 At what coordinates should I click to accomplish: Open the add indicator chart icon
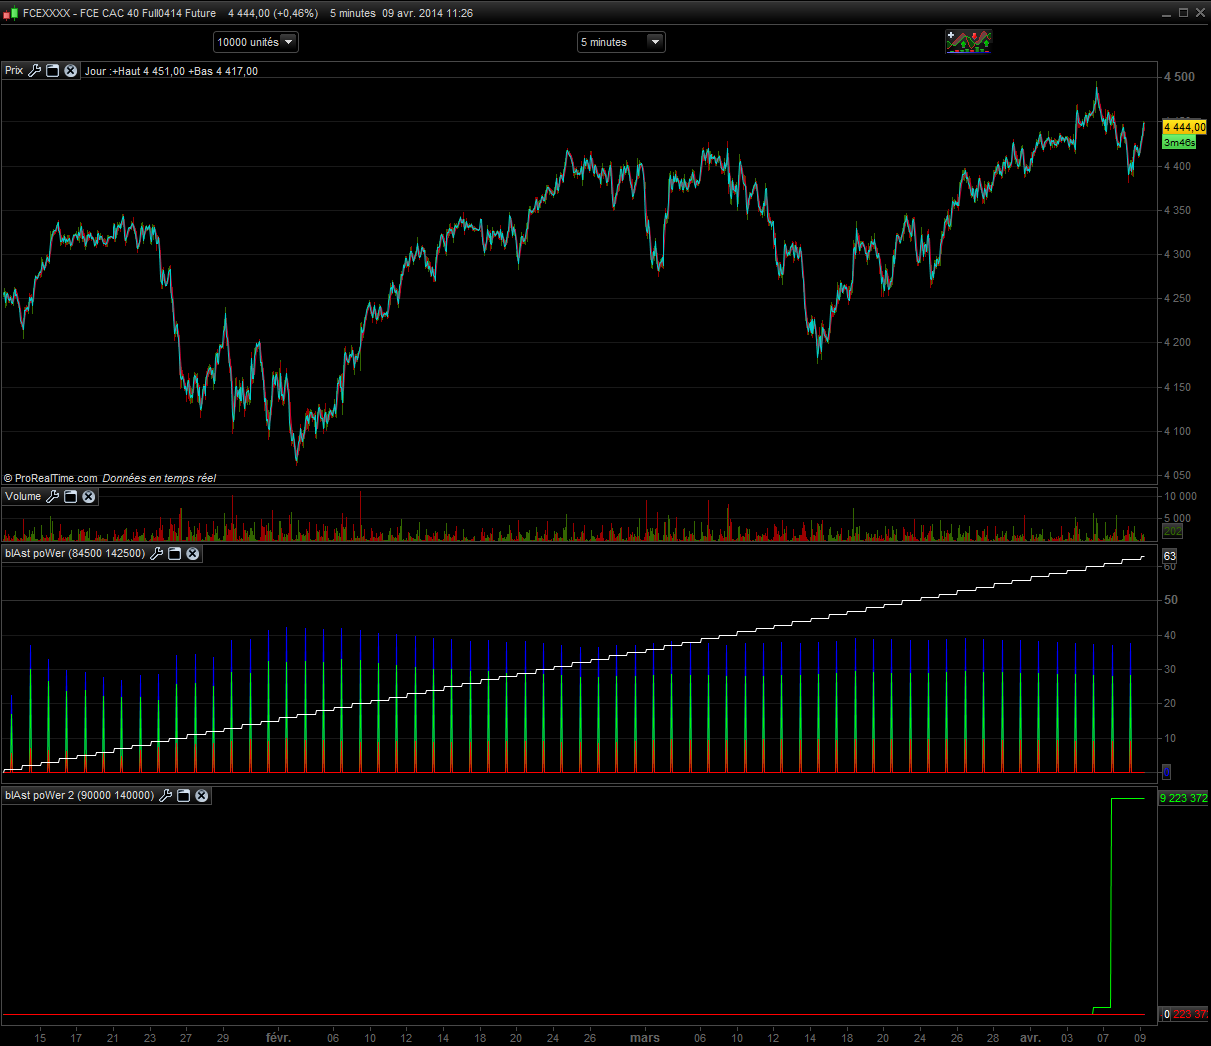click(969, 41)
